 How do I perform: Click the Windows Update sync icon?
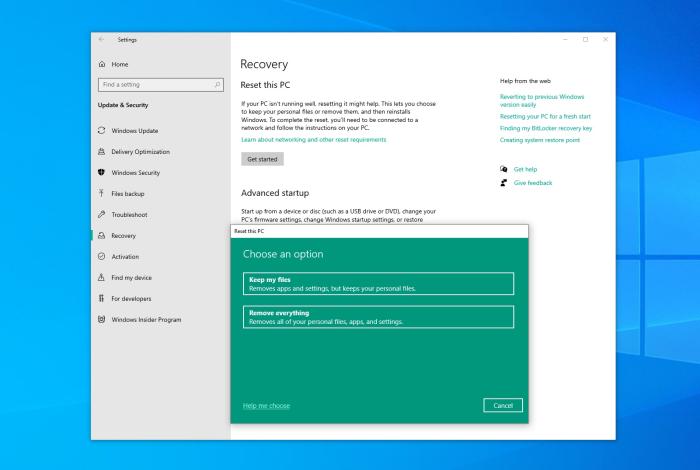101,131
